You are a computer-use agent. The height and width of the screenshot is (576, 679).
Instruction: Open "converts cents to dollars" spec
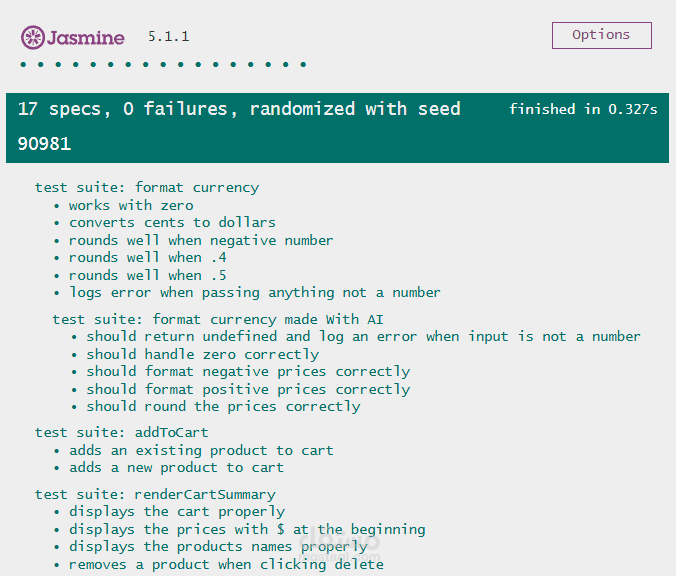[x=172, y=223]
